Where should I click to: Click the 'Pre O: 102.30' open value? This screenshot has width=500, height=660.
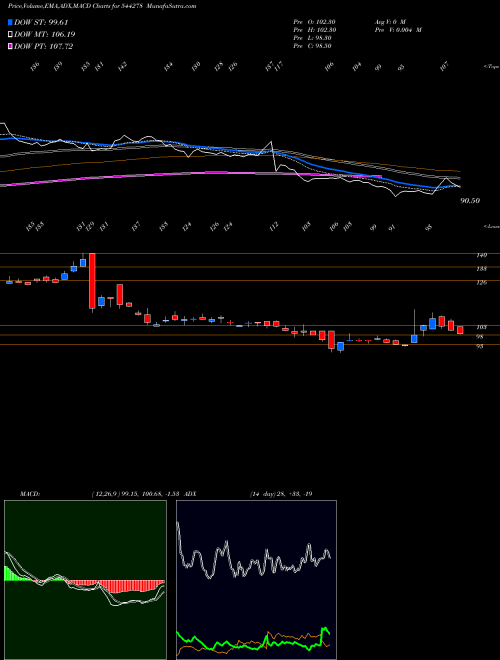click(x=314, y=22)
